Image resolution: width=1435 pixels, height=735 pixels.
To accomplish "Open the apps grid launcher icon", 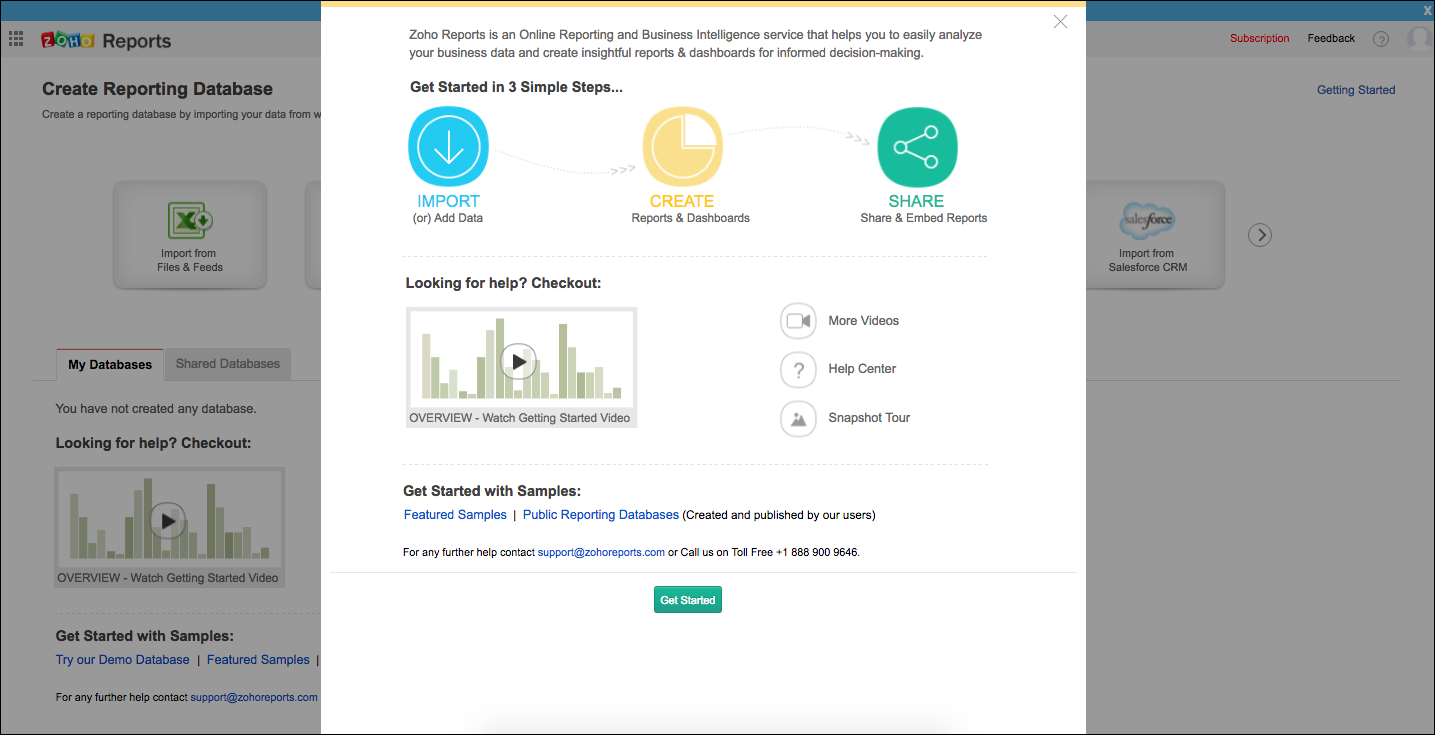I will [16, 40].
